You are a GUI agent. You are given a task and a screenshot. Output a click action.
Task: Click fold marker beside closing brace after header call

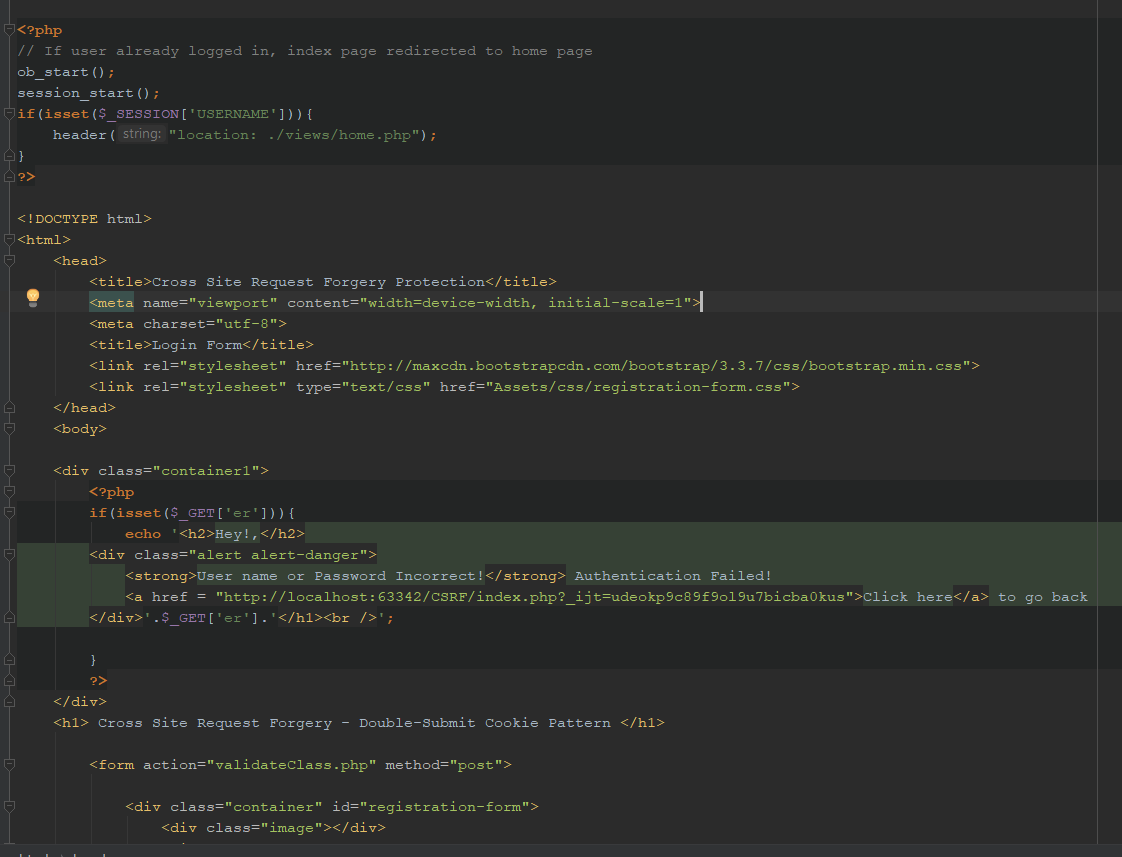(8, 154)
